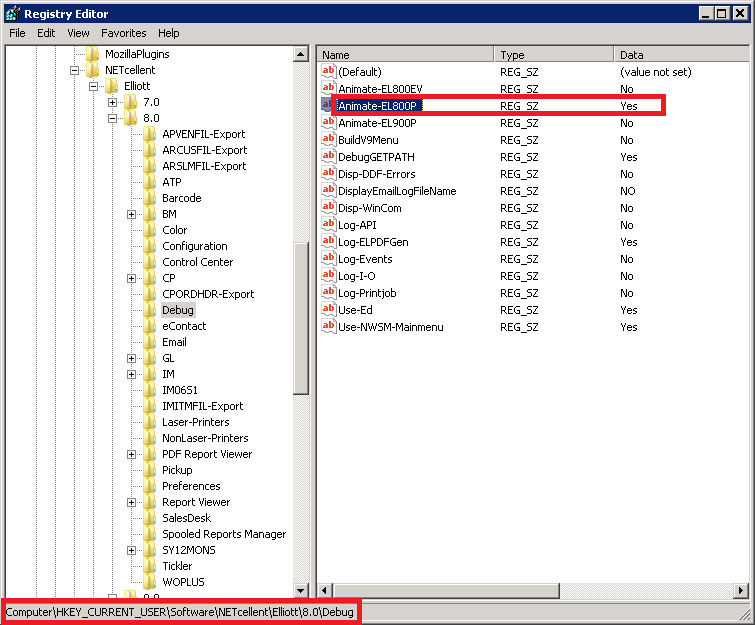
Task: Click the folder icon of NETcellent key
Action: pos(92,70)
